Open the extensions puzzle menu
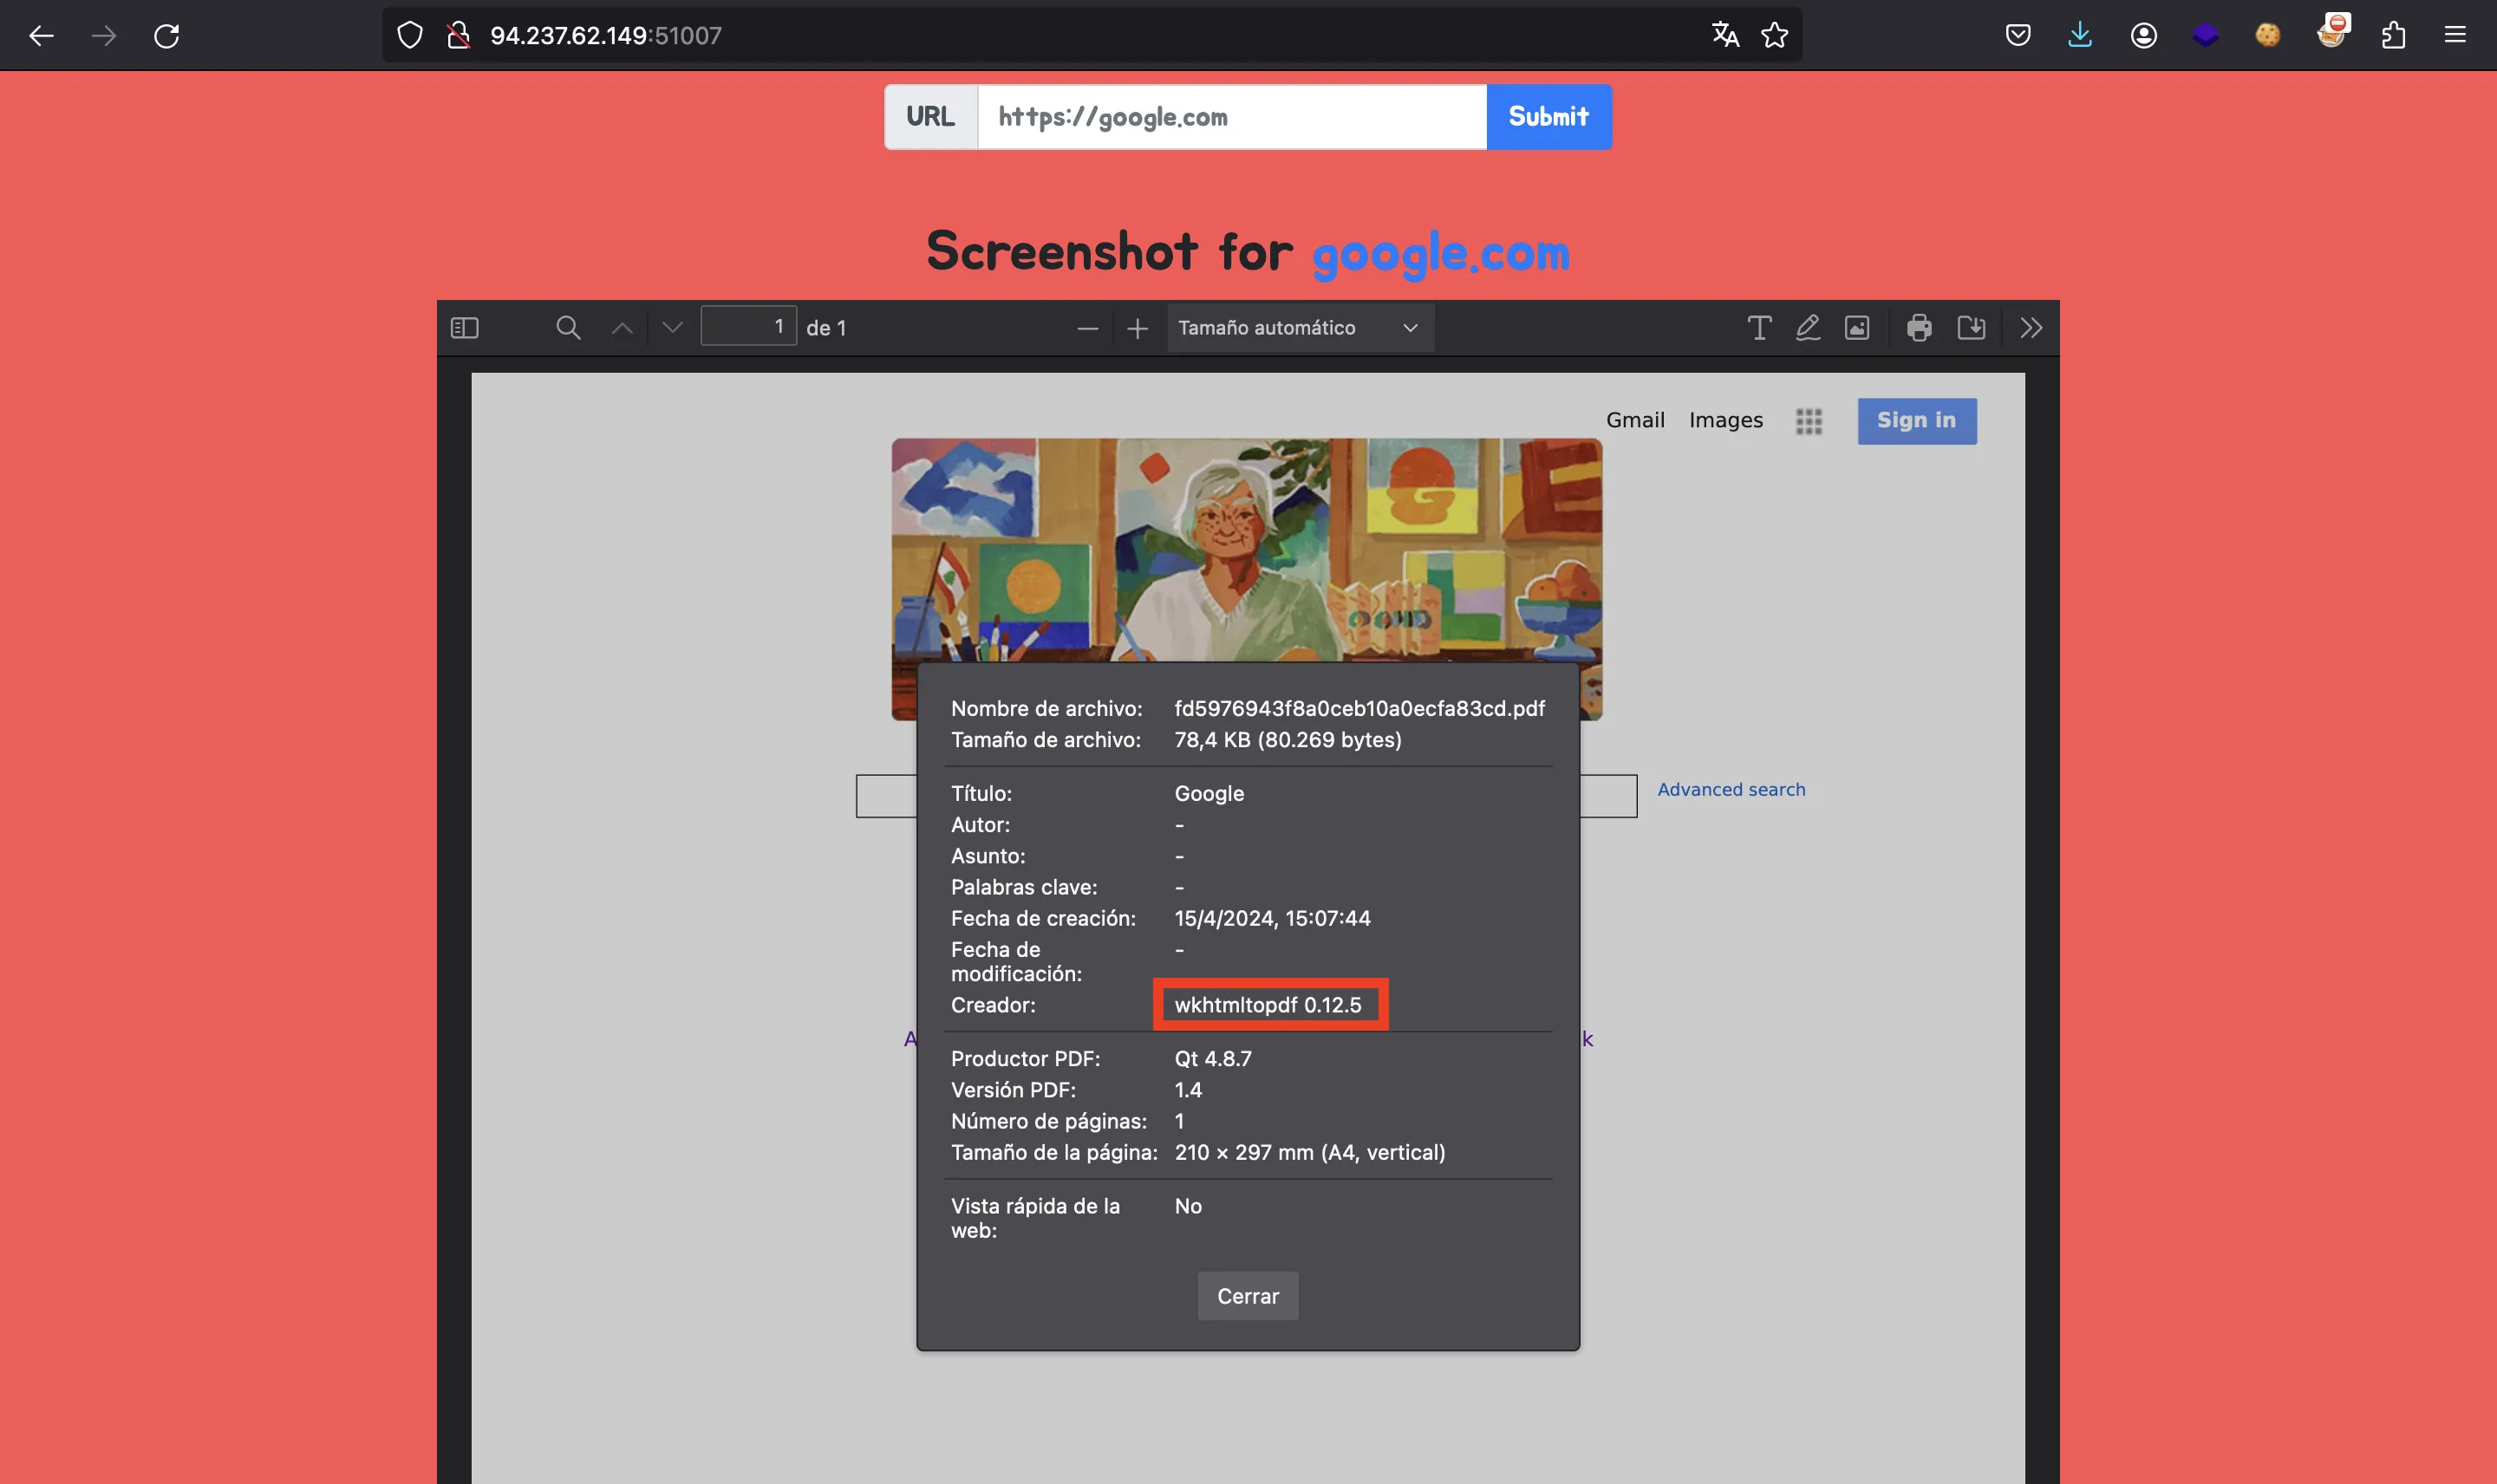This screenshot has height=1484, width=2497. click(2393, 35)
